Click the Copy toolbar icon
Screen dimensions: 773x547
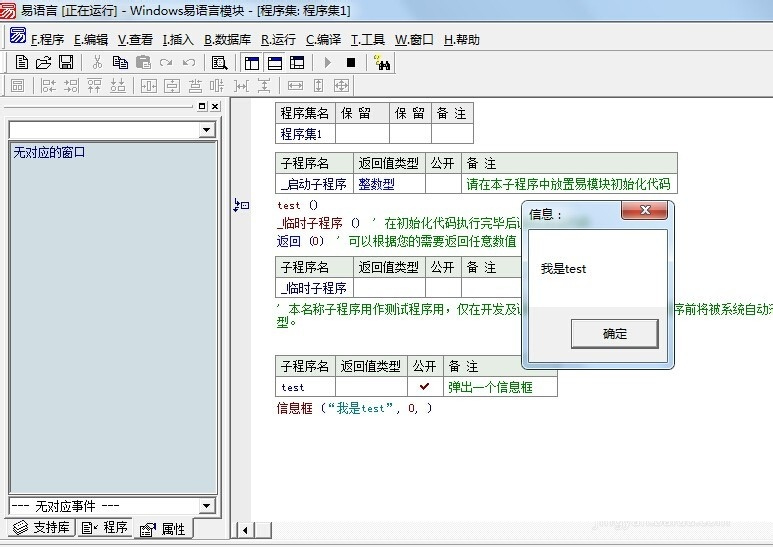point(120,62)
